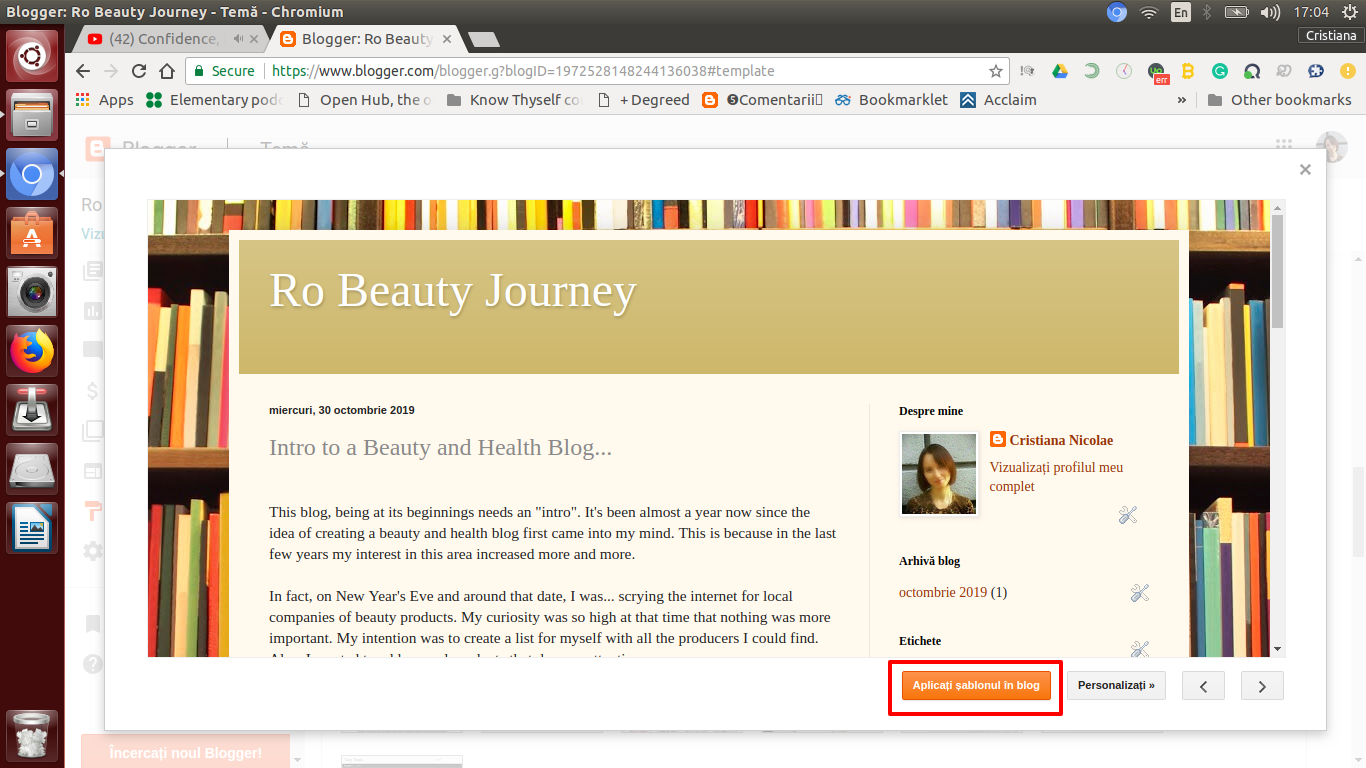Click the wrench icon in the Despre mine widget

[1128, 515]
